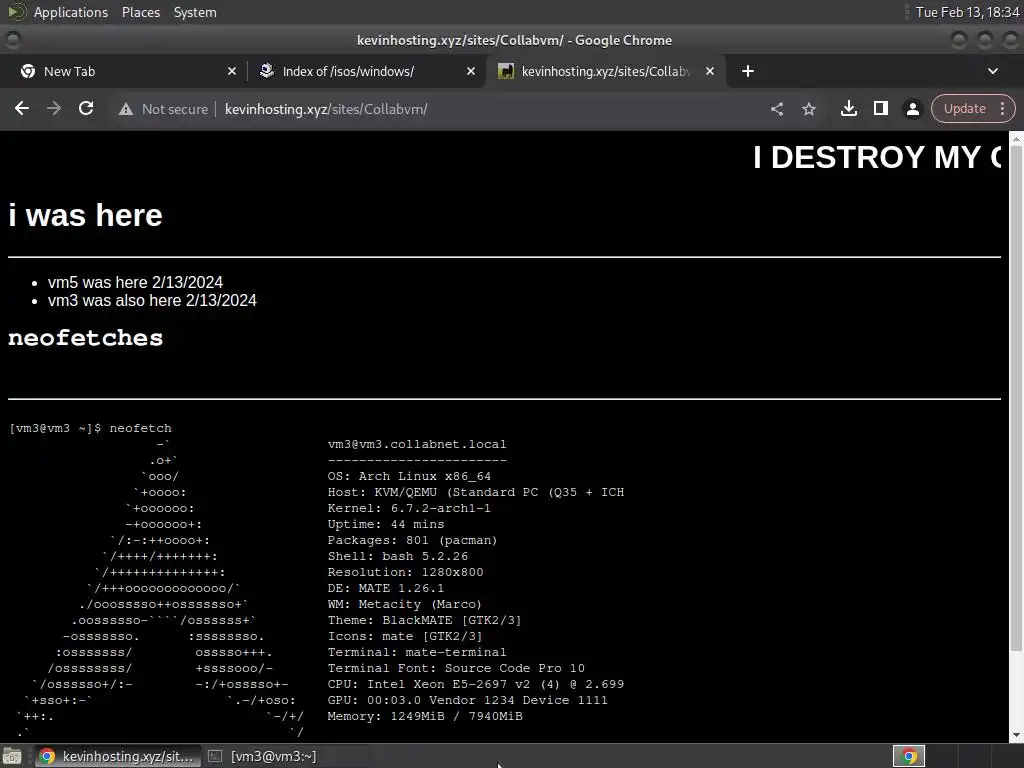Click the Update button in Chrome
The image size is (1024, 768).
coord(964,109)
